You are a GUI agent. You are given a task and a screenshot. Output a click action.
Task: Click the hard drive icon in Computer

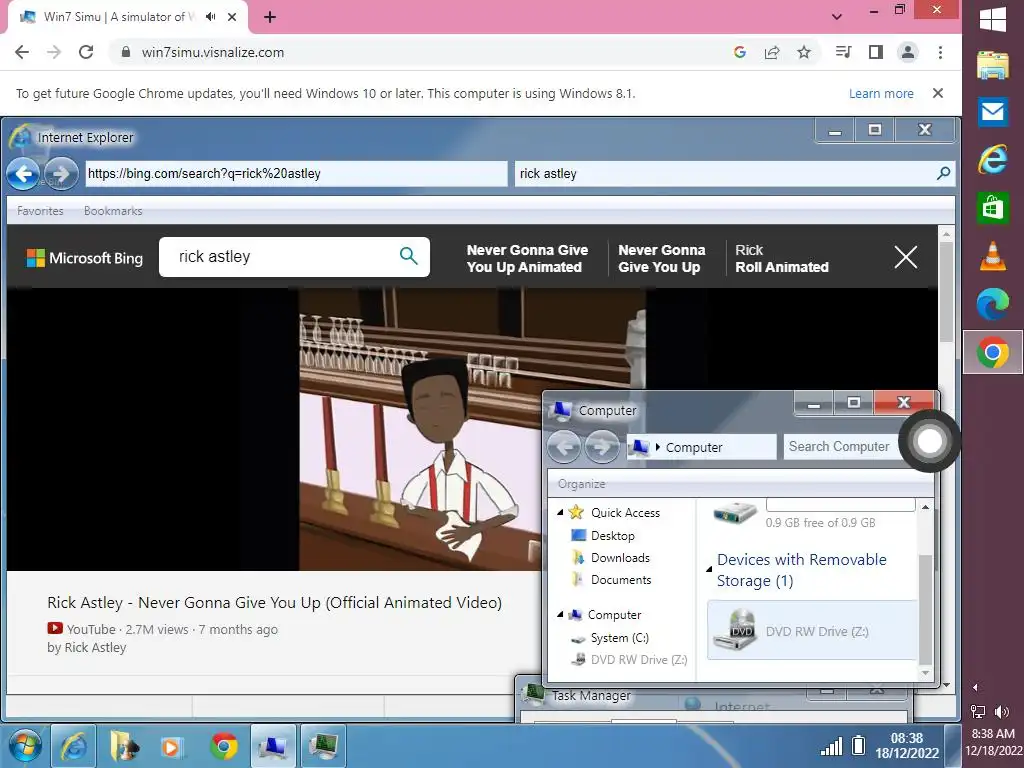pyautogui.click(x=735, y=513)
